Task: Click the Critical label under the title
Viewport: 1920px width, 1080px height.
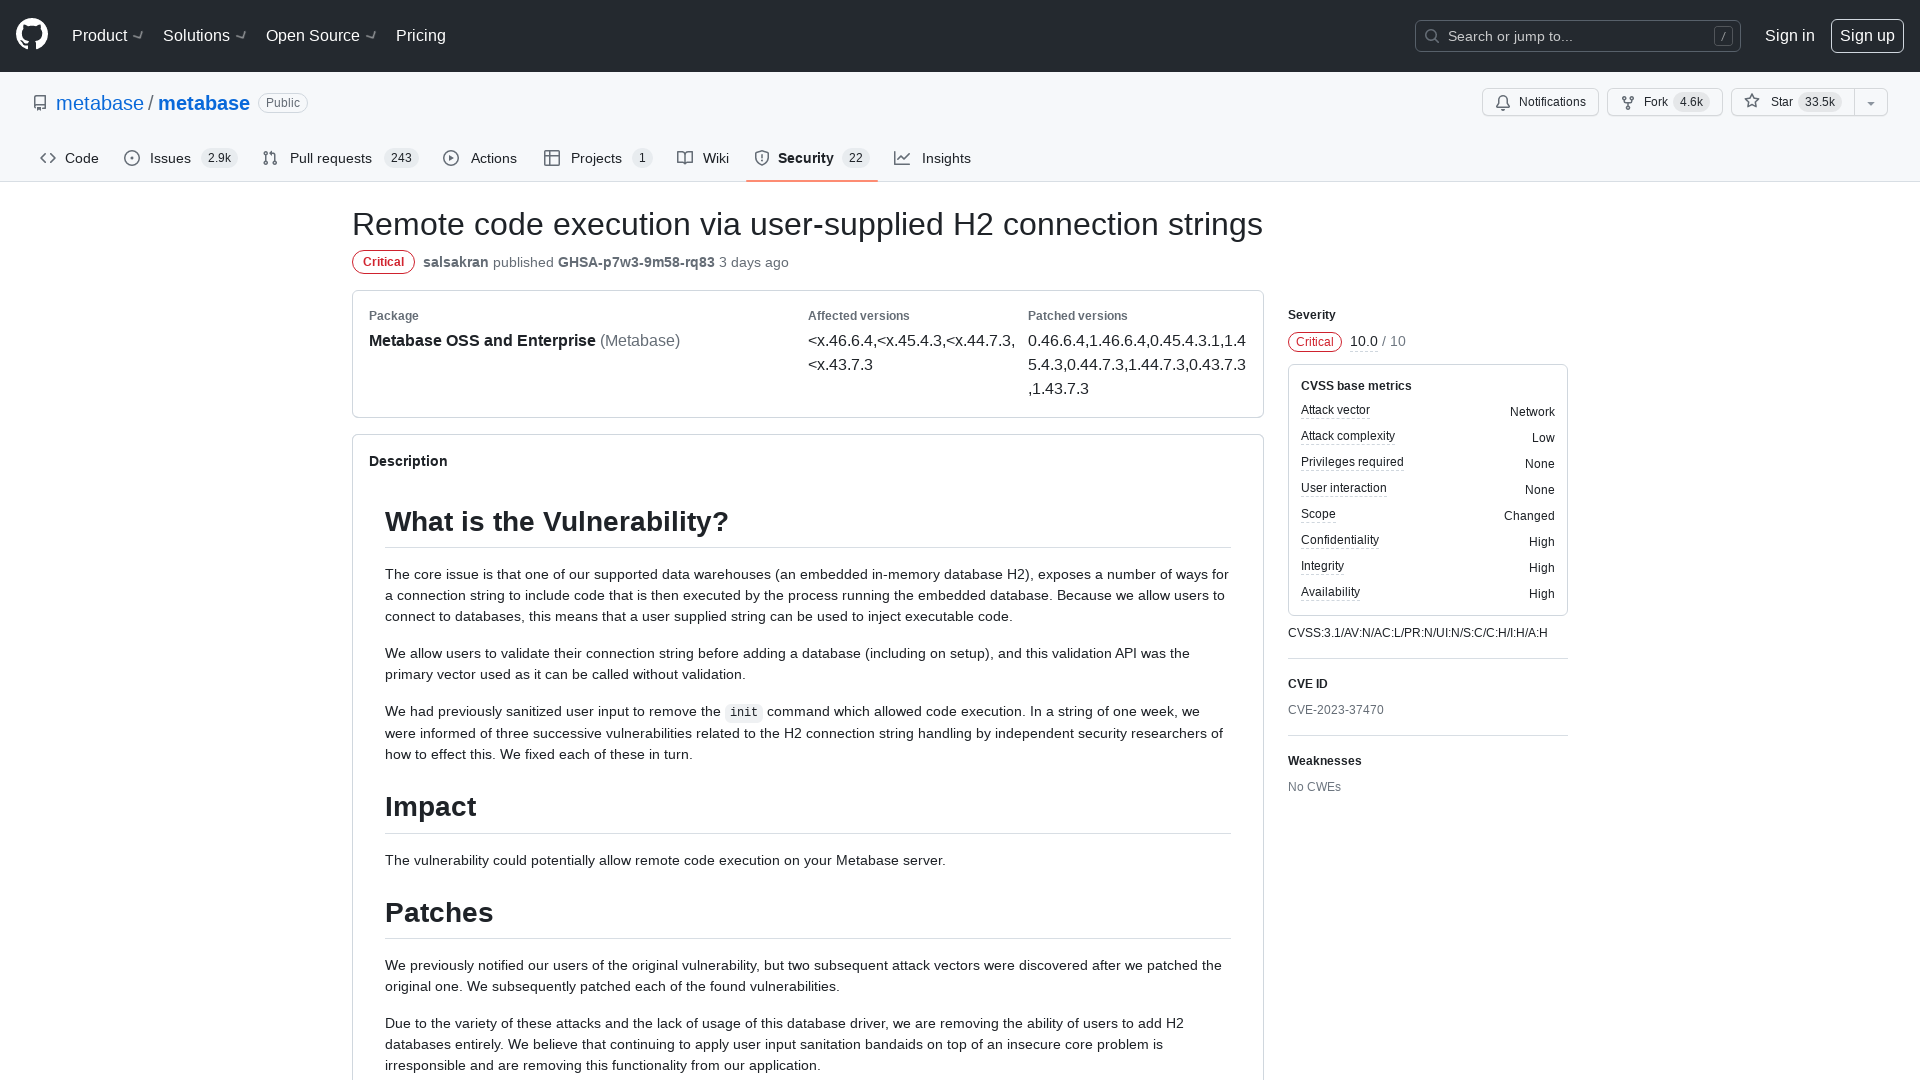Action: [x=383, y=262]
